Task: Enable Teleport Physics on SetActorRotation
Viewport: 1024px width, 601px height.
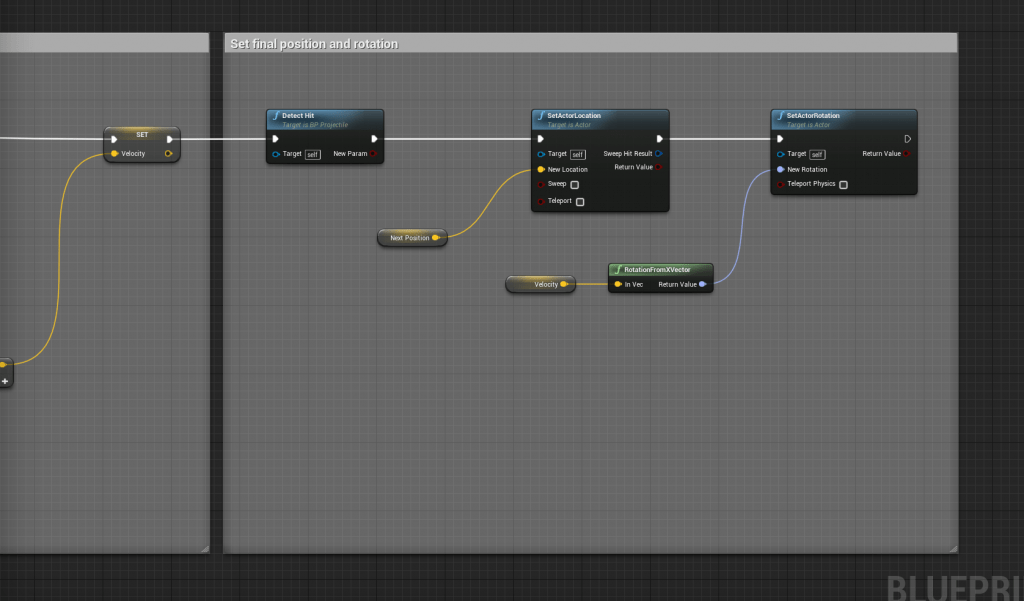Action: point(843,185)
